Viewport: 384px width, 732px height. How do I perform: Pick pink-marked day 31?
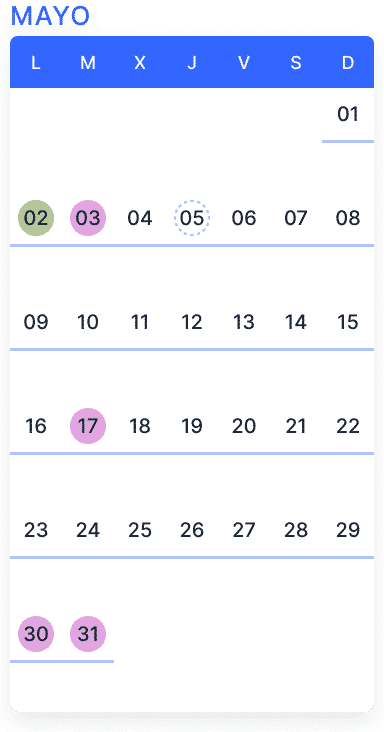tap(88, 634)
